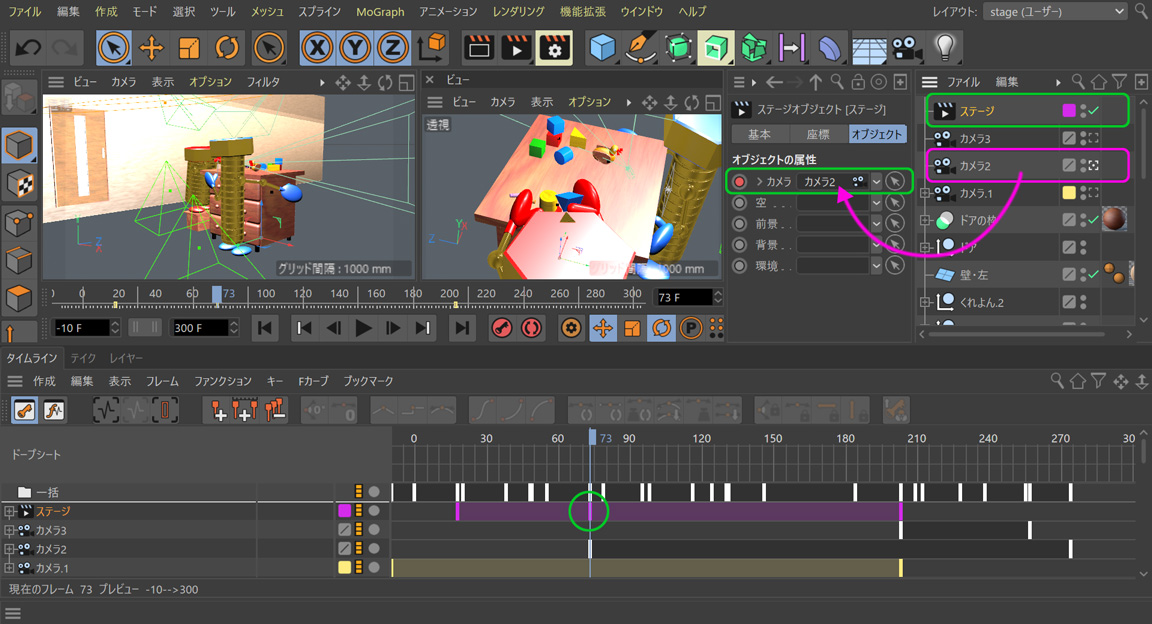The height and width of the screenshot is (624, 1152).
Task: Expand カメラ.1 in the object manager
Action: (925, 193)
